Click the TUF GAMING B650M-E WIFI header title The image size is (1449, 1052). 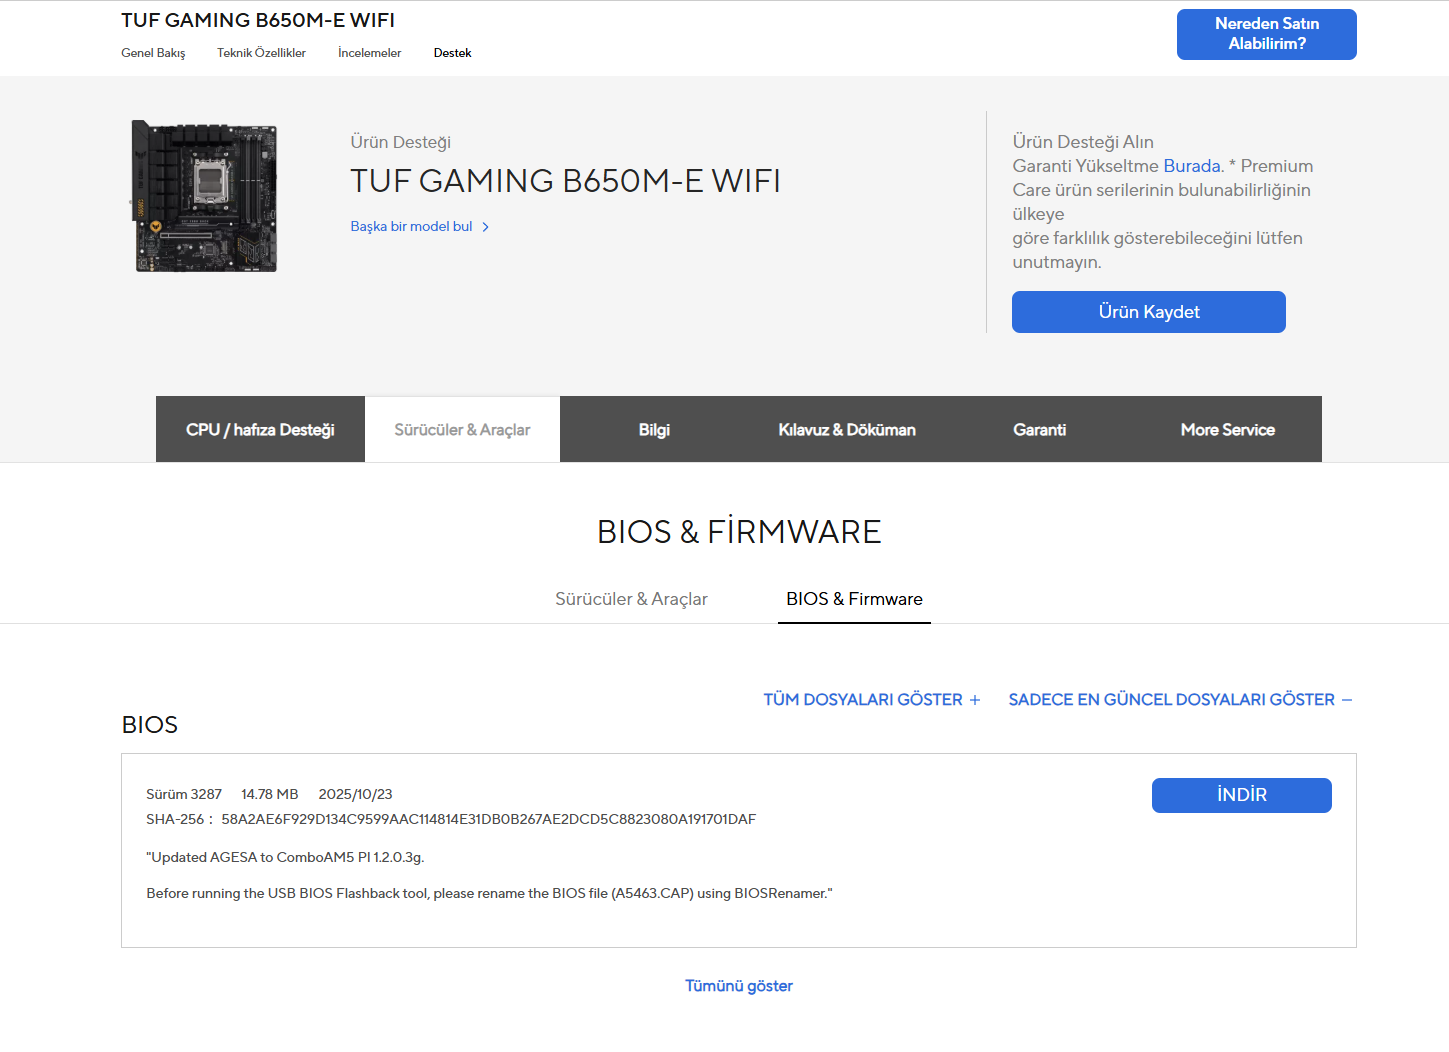(x=258, y=20)
